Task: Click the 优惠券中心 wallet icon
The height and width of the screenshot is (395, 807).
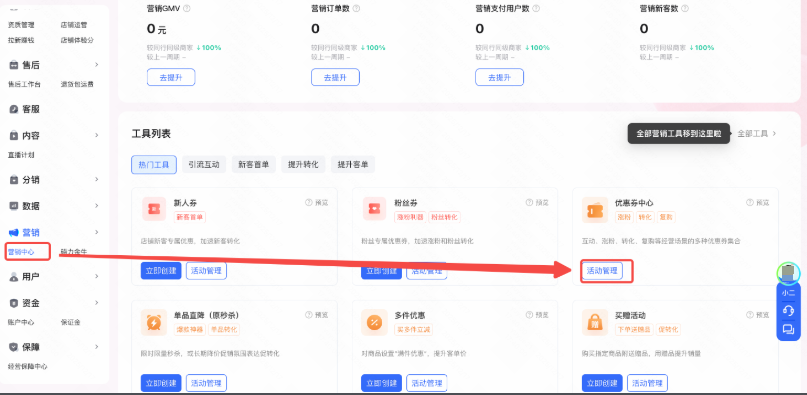Action: (595, 211)
